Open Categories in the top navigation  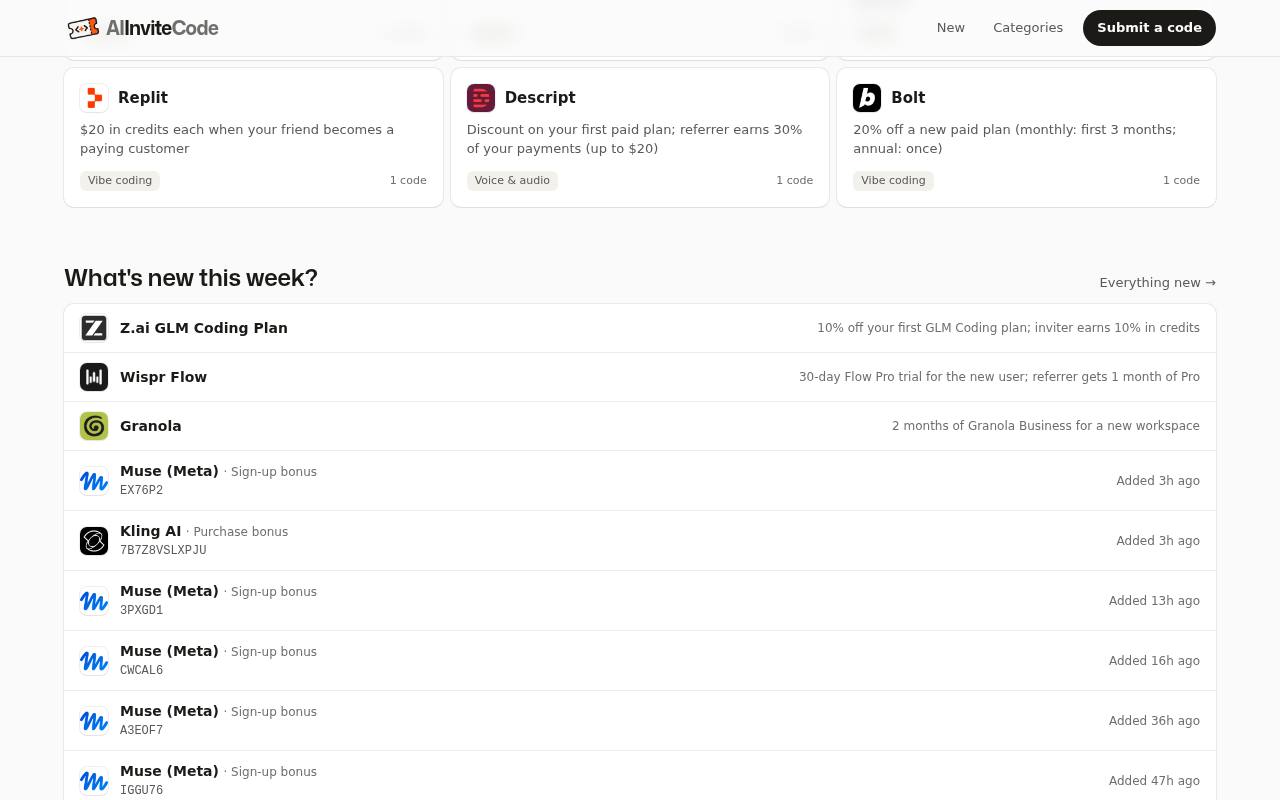pos(1028,28)
